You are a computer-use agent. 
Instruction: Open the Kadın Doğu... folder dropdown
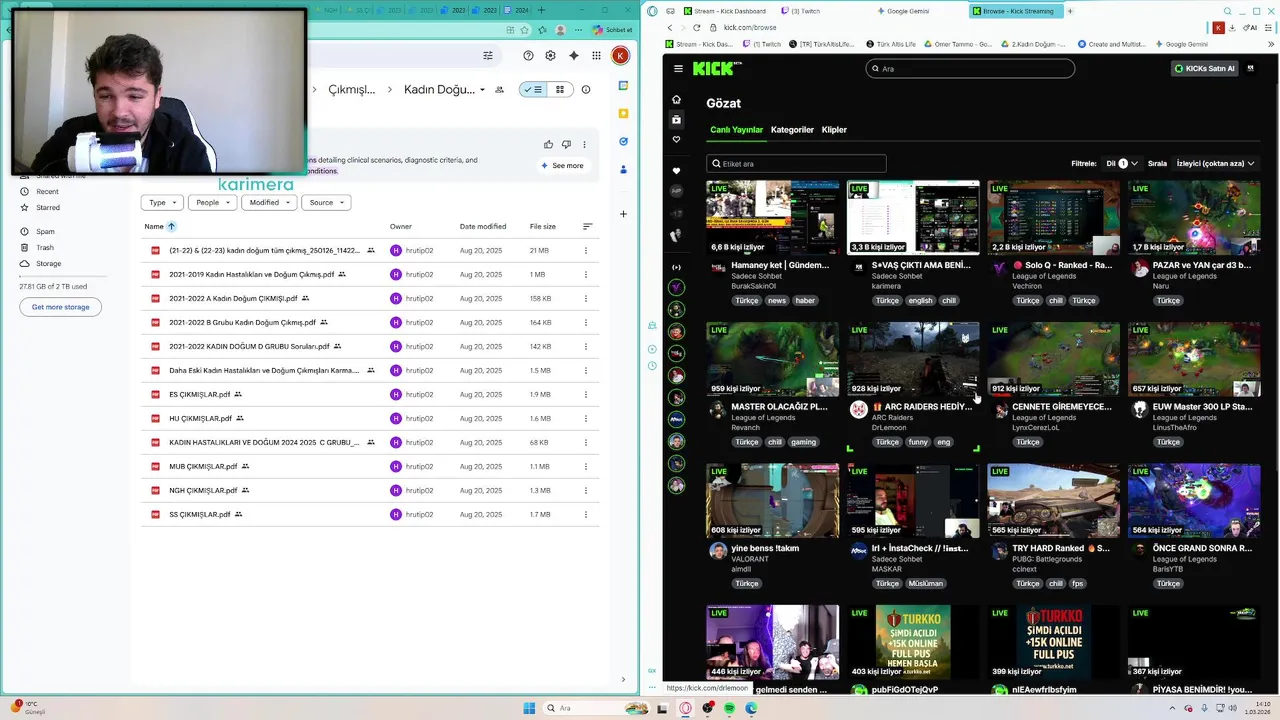(482, 89)
